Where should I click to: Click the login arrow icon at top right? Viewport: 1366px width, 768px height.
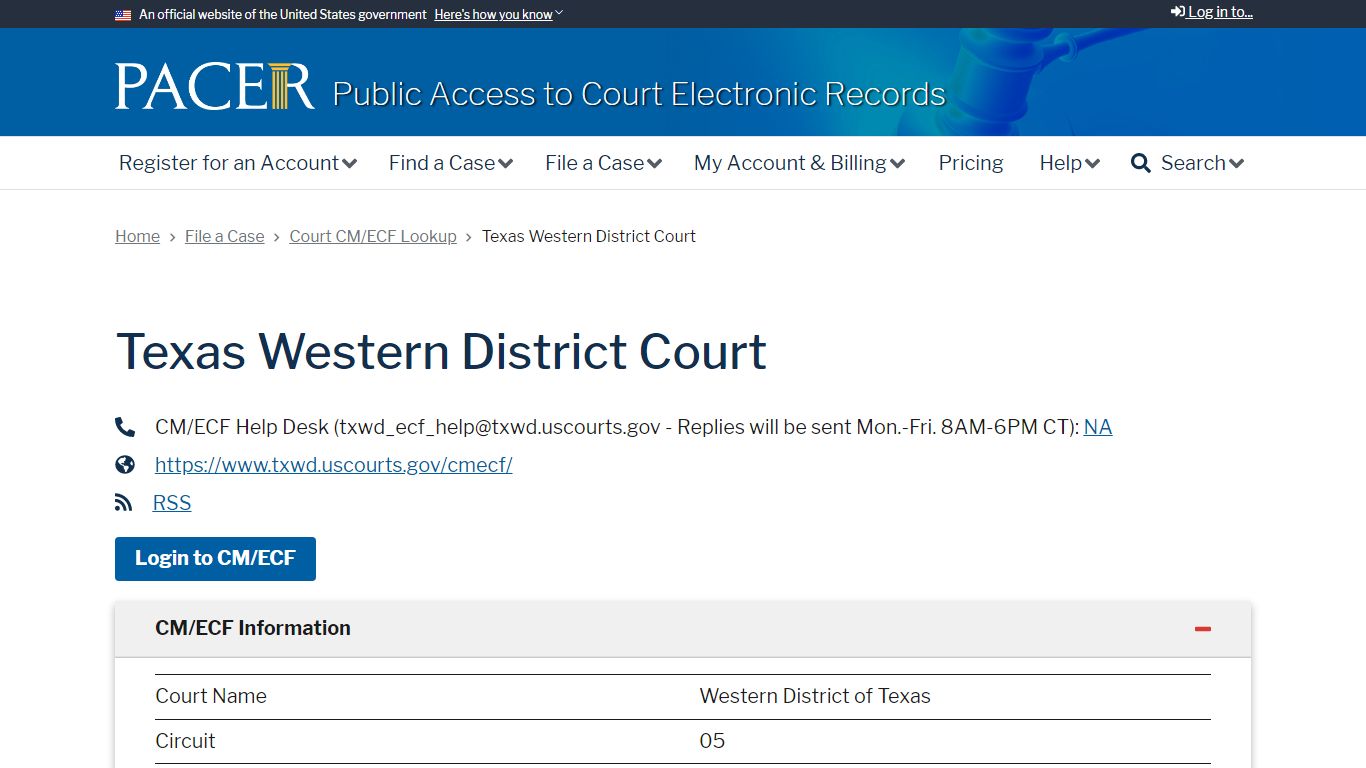(x=1178, y=12)
